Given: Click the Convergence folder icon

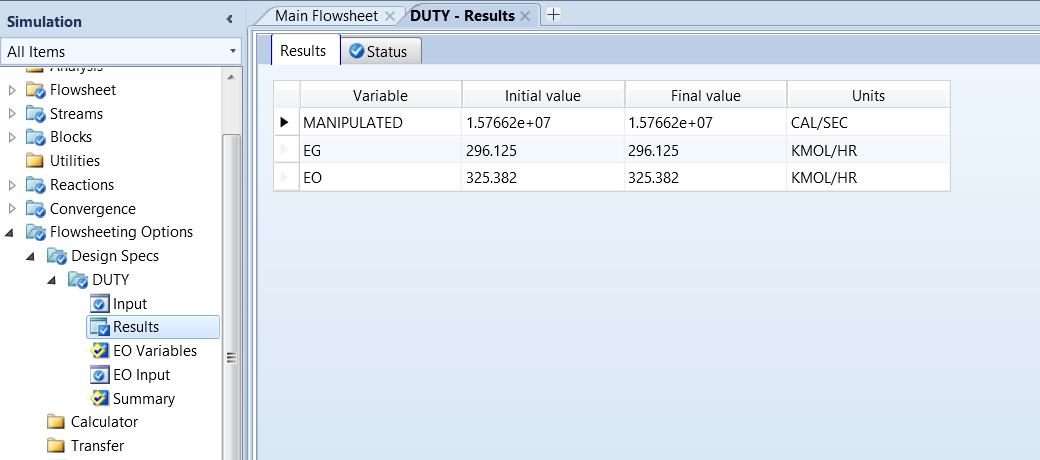Looking at the screenshot, I should click(36, 209).
